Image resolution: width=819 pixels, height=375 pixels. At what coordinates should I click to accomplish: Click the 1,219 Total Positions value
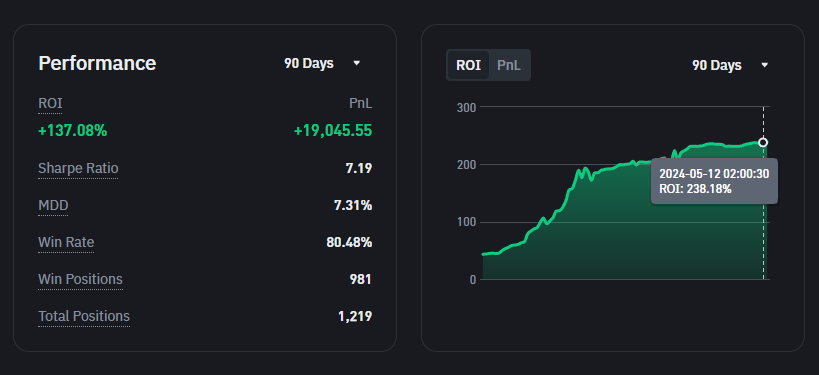click(355, 316)
